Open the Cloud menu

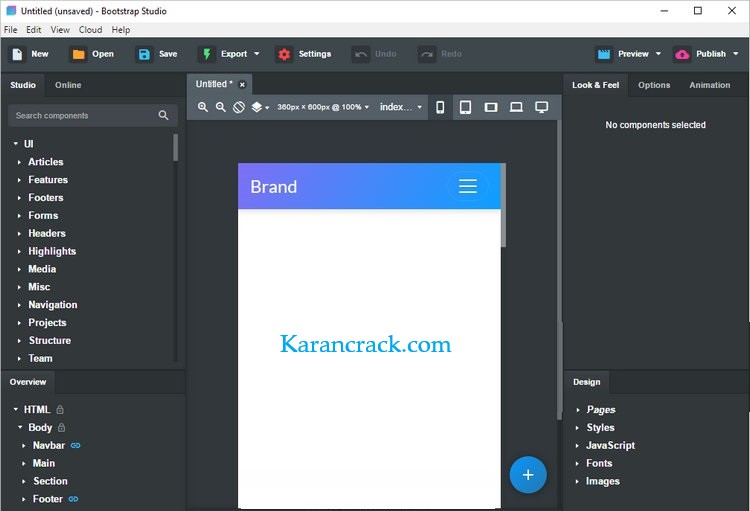(90, 30)
